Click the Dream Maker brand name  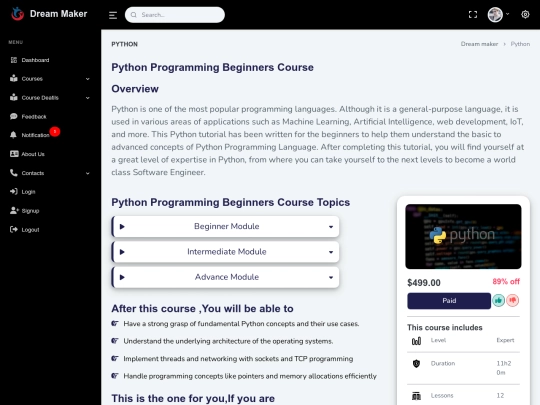point(58,14)
